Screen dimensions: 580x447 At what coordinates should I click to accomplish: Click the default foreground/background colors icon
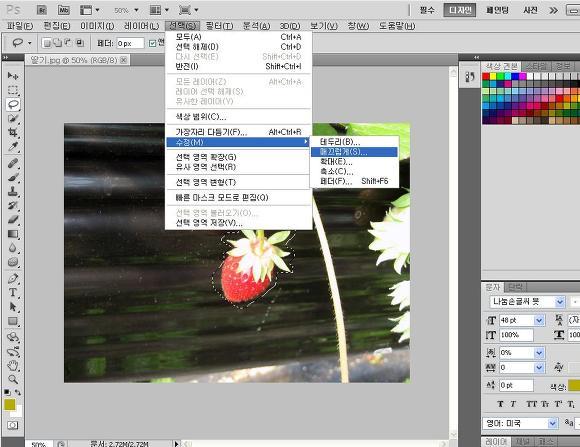click(x=7, y=391)
